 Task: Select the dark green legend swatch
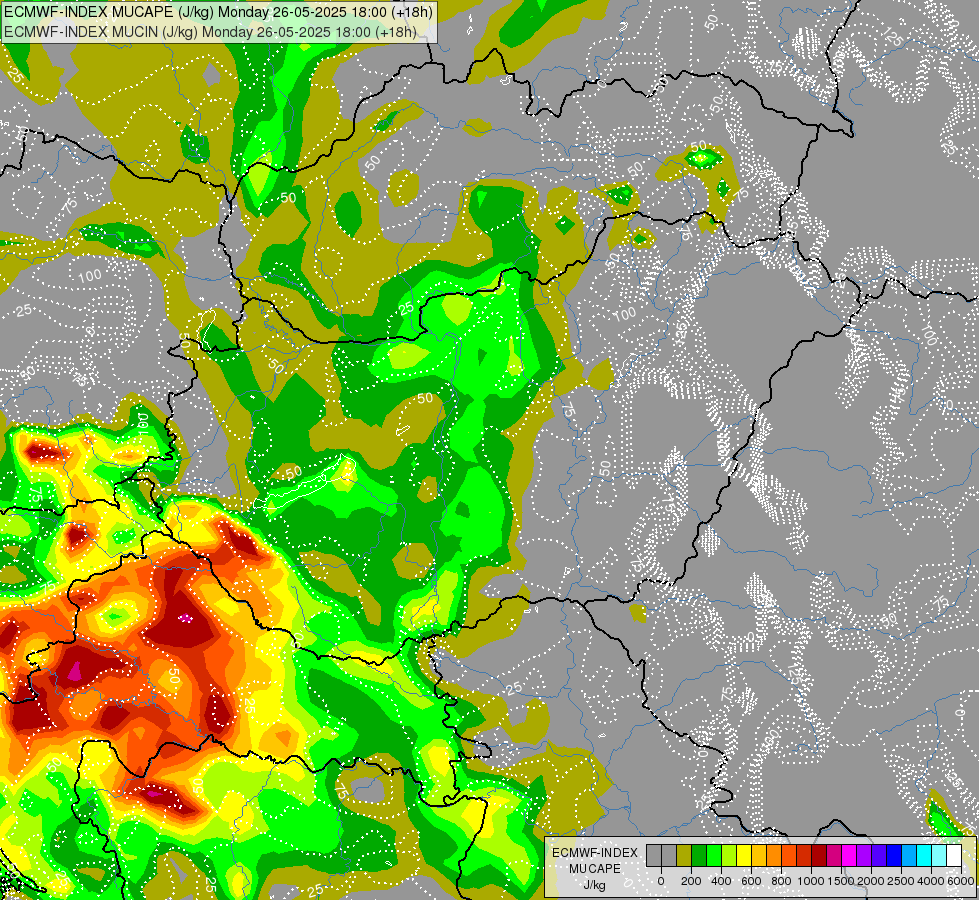(x=699, y=855)
